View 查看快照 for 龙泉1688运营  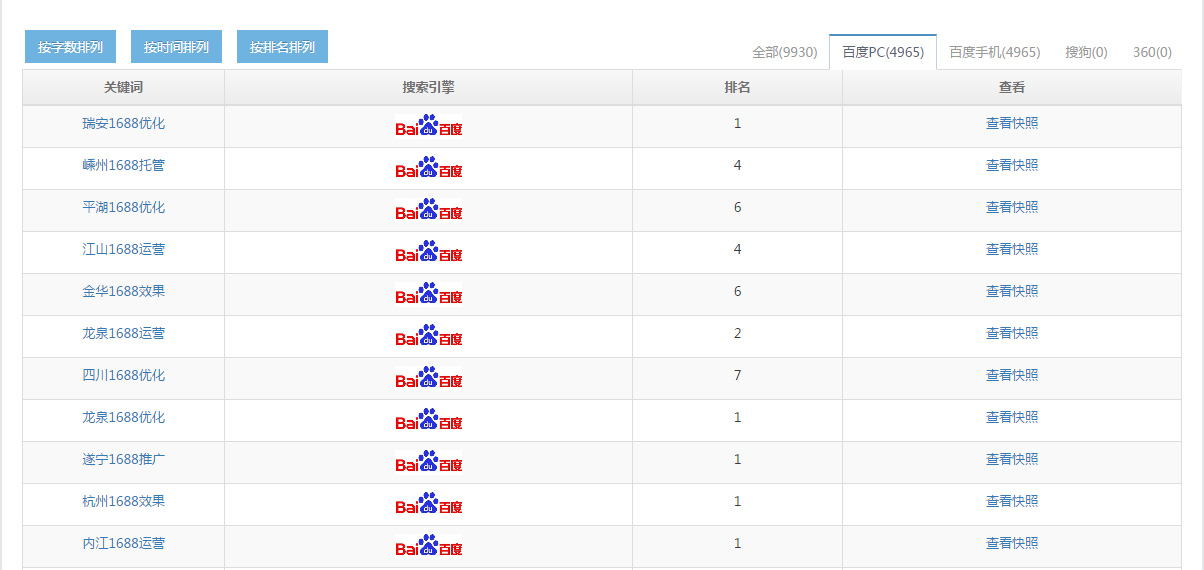pos(1012,334)
